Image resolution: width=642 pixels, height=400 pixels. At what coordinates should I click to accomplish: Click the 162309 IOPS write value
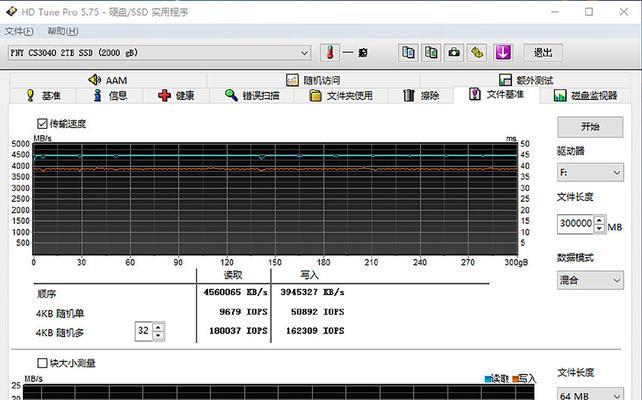(x=315, y=331)
